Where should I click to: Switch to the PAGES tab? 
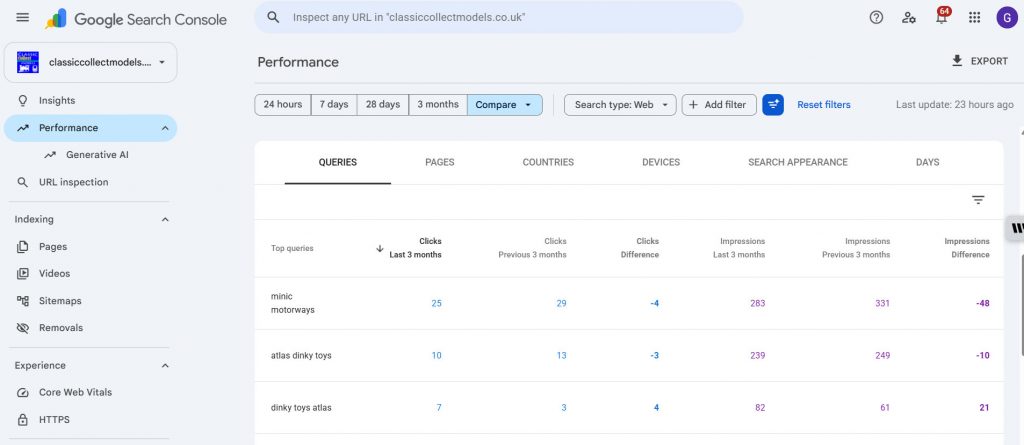pyautogui.click(x=440, y=162)
